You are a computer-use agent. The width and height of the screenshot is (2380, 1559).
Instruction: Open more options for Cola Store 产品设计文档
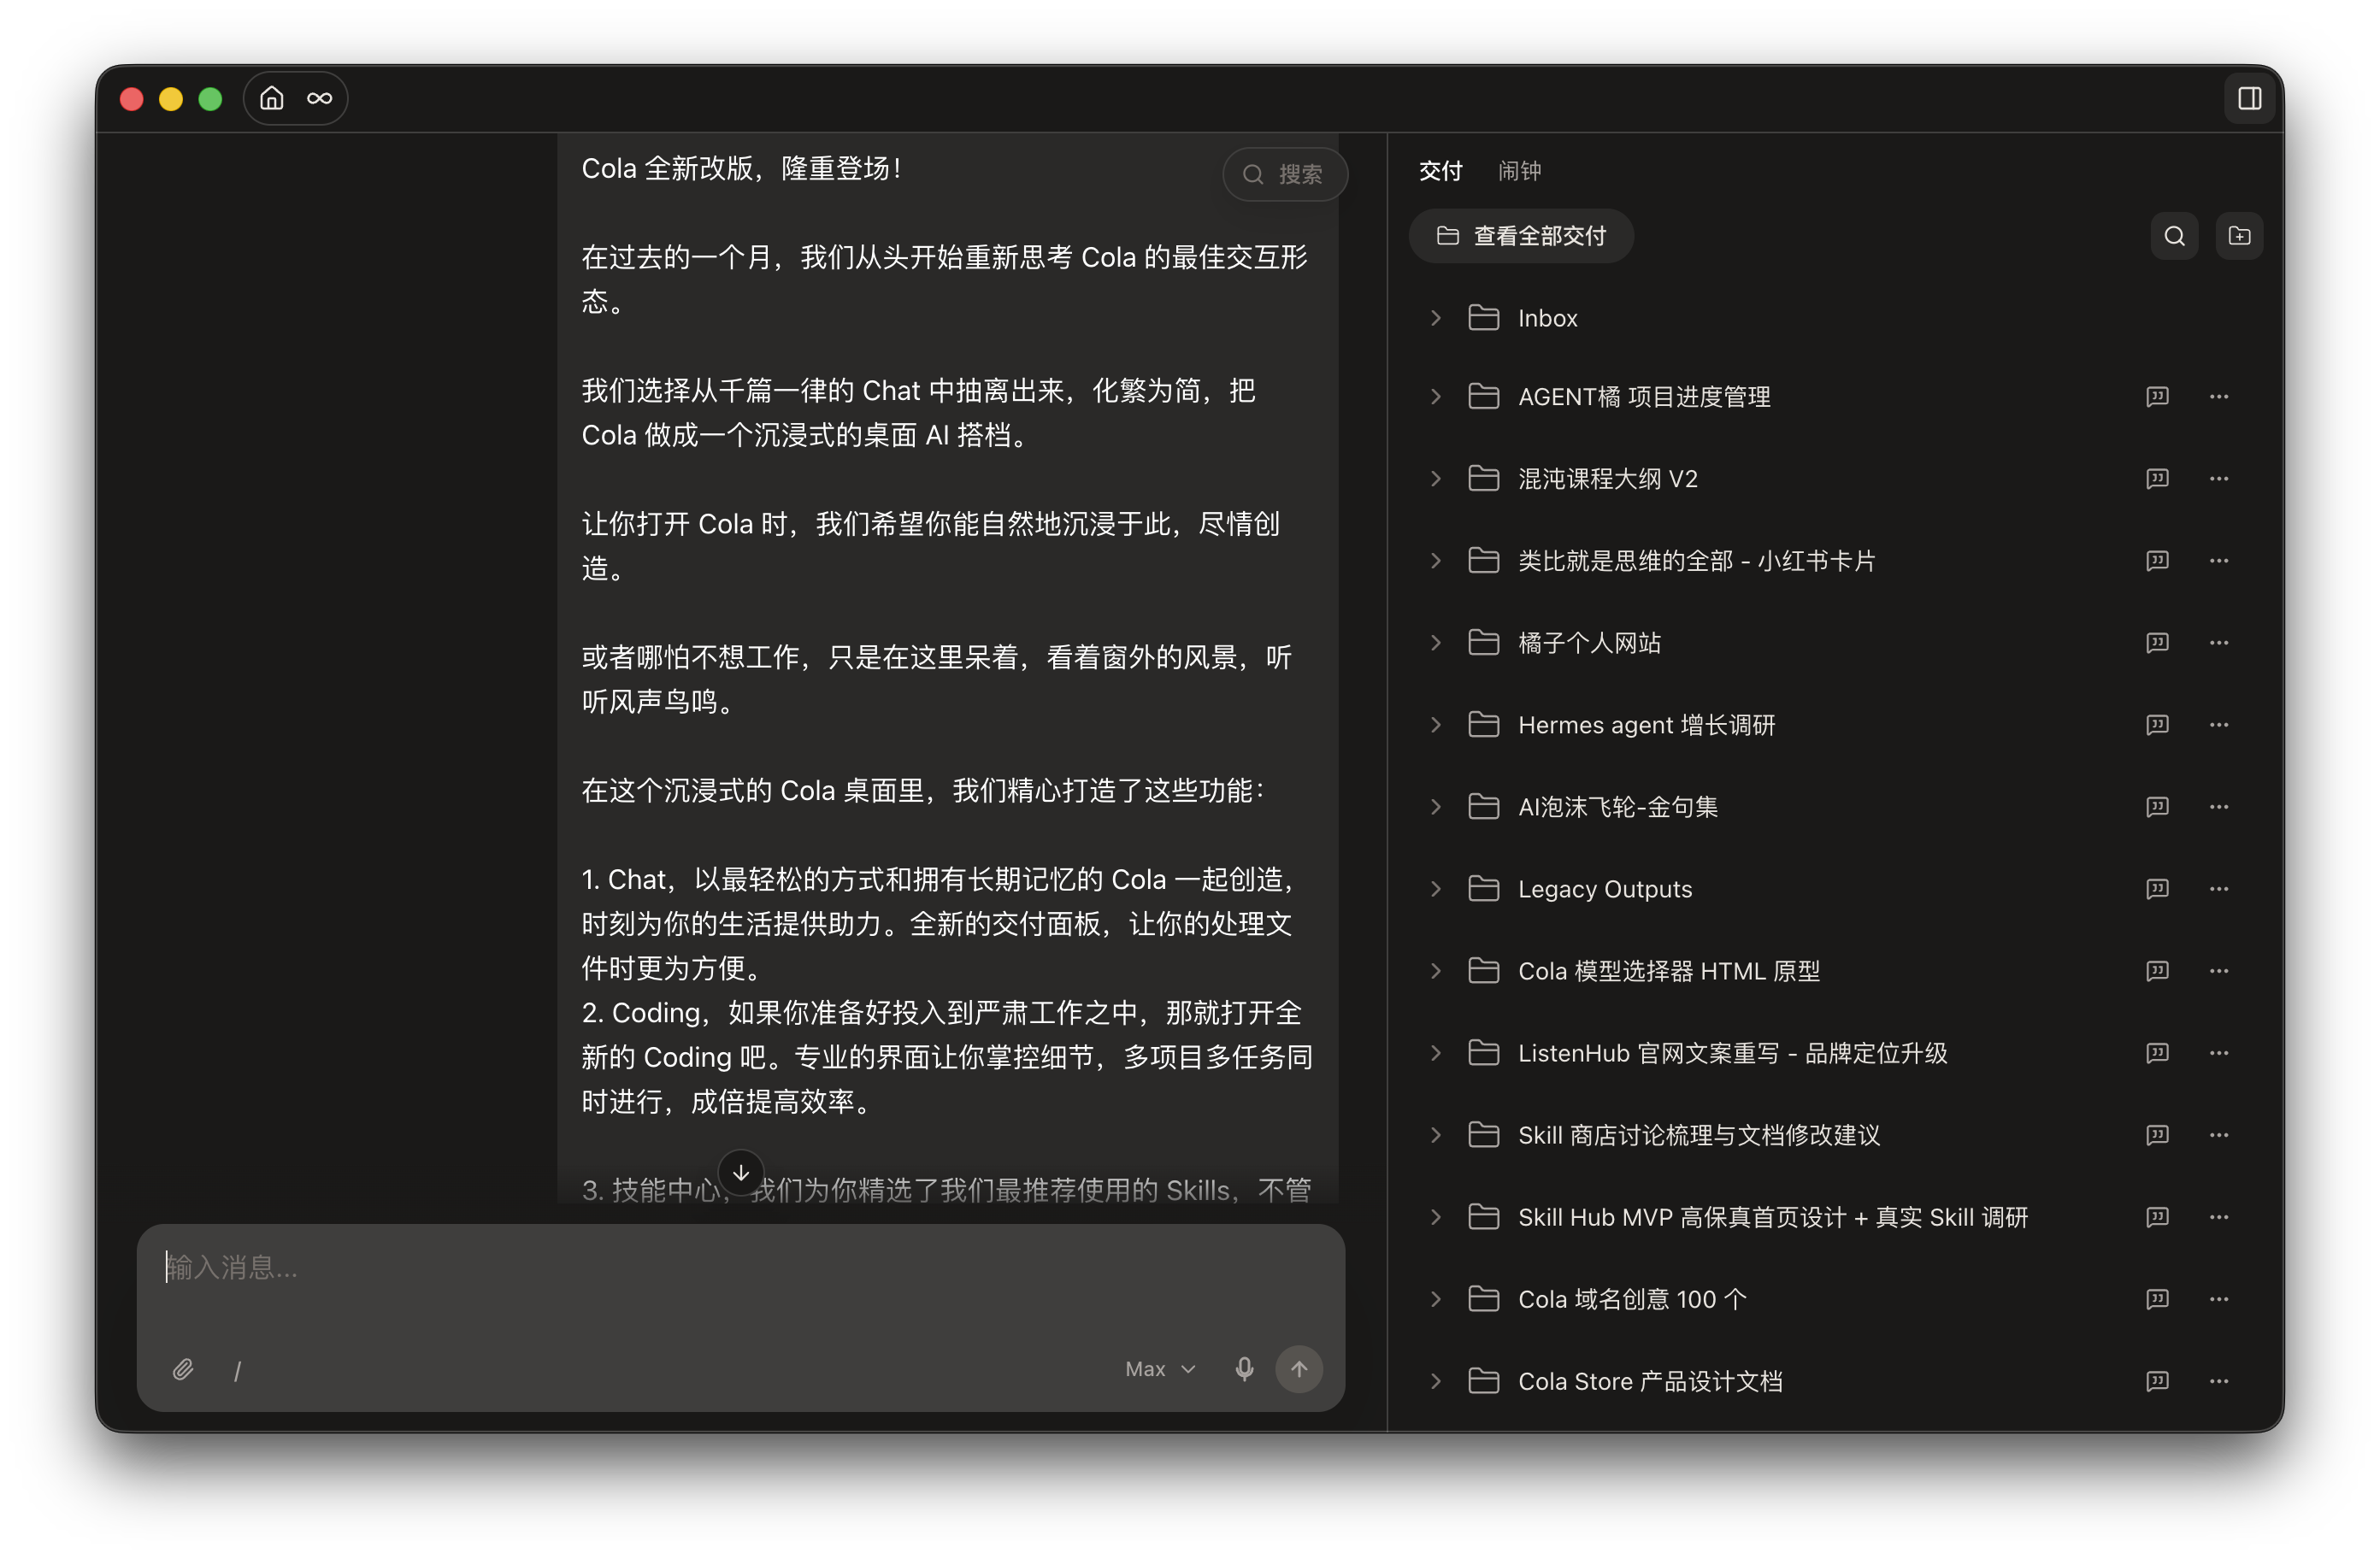coord(2219,1381)
